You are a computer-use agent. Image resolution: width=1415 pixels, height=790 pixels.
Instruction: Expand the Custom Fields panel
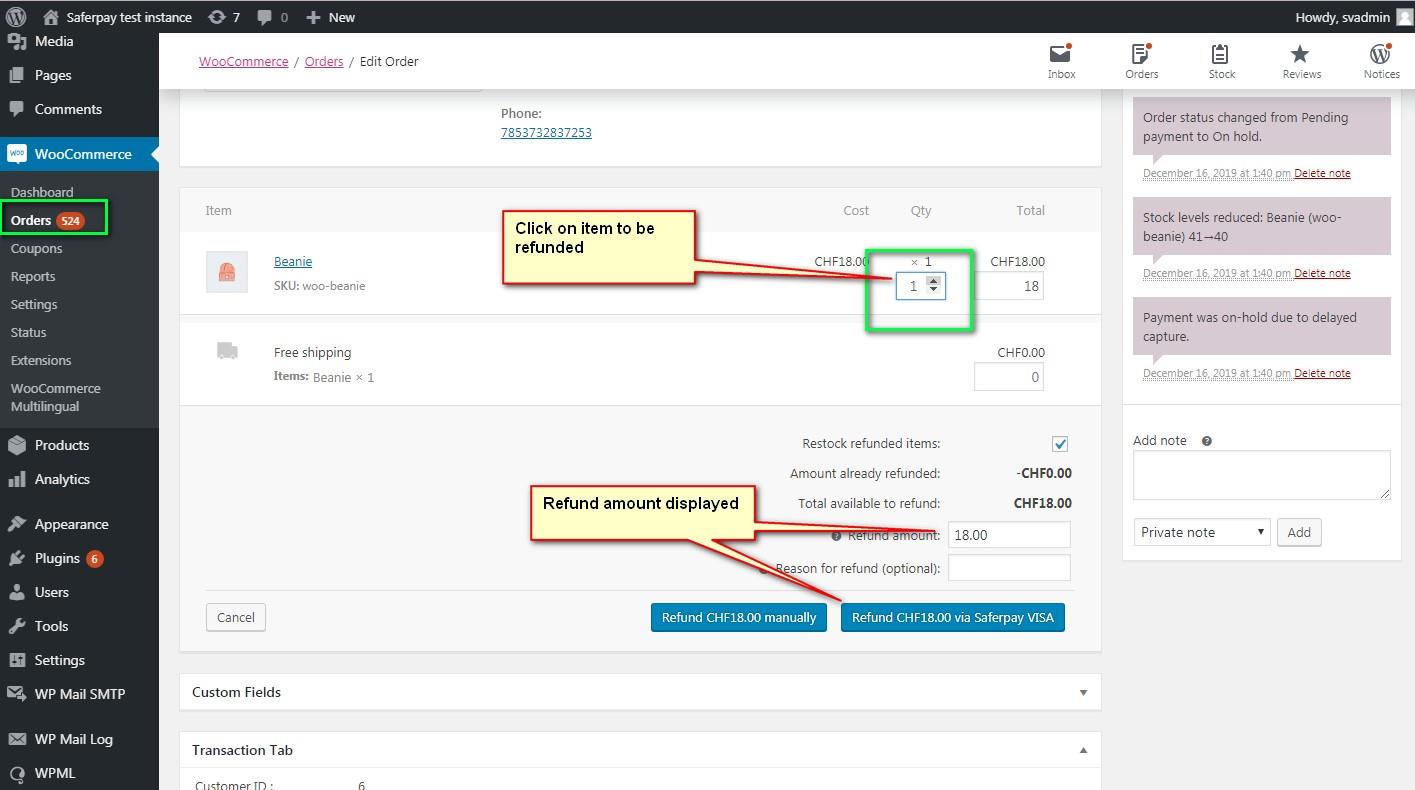1083,692
